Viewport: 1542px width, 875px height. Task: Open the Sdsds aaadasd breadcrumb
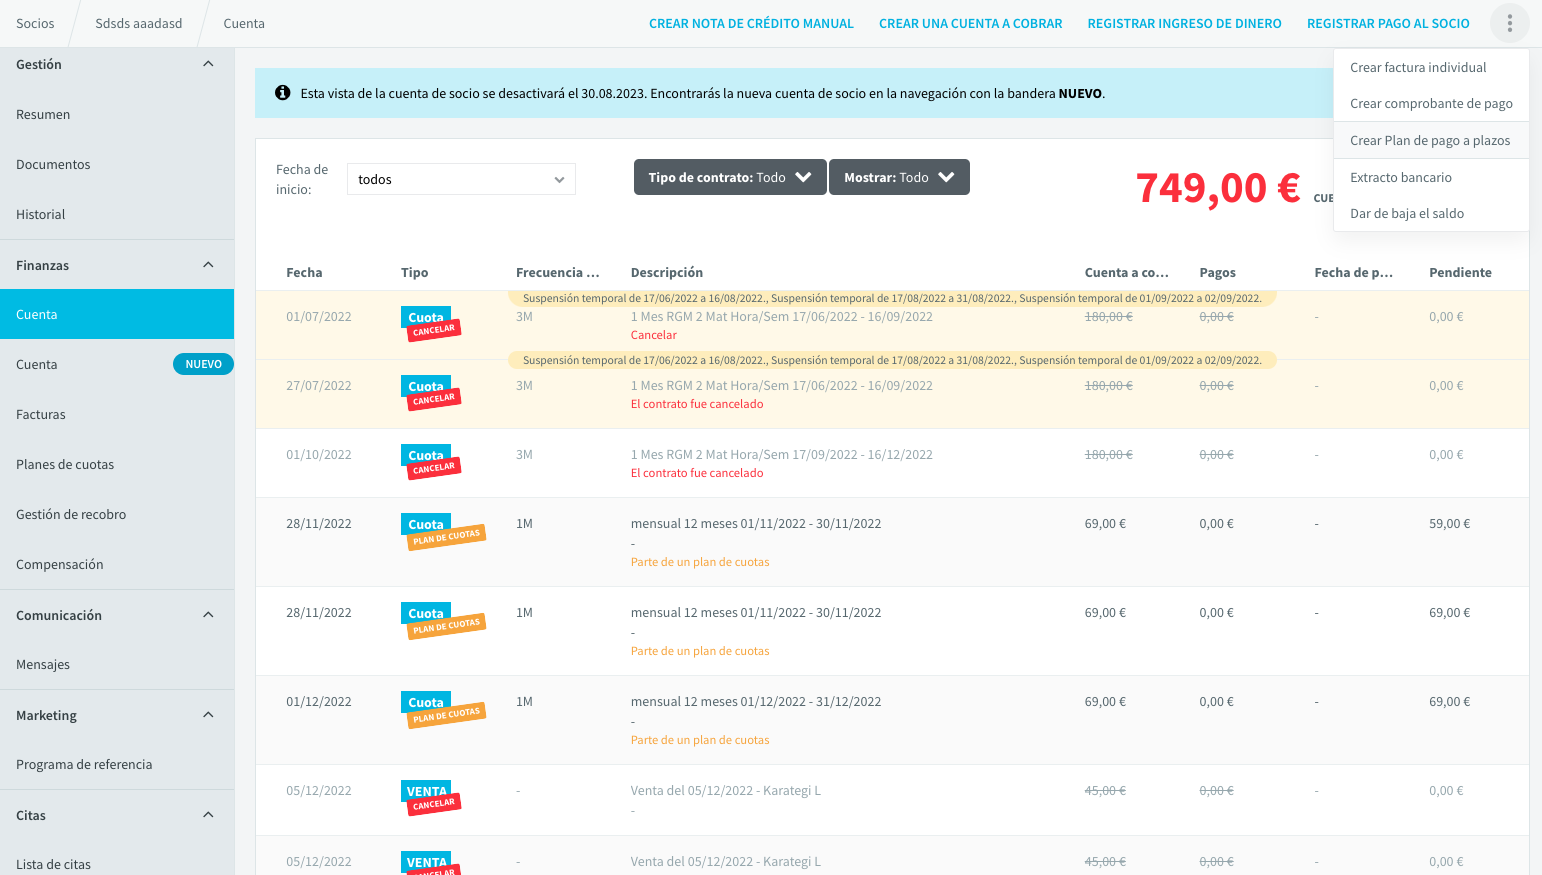pyautogui.click(x=139, y=23)
